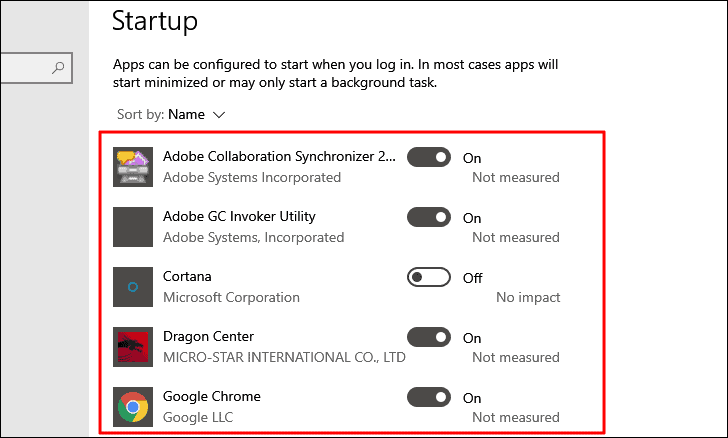
Task: Select the Google Chrome entry name
Action: (x=212, y=396)
